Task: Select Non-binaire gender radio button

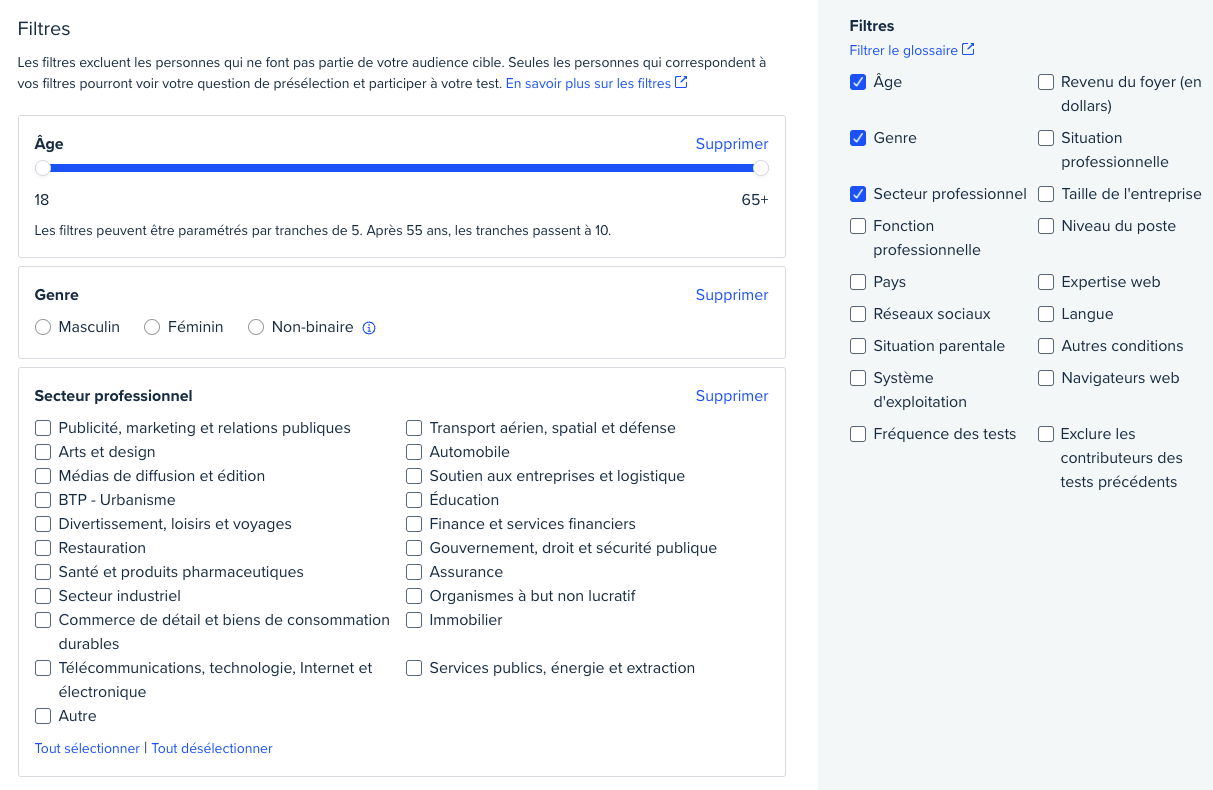Action: [x=256, y=327]
